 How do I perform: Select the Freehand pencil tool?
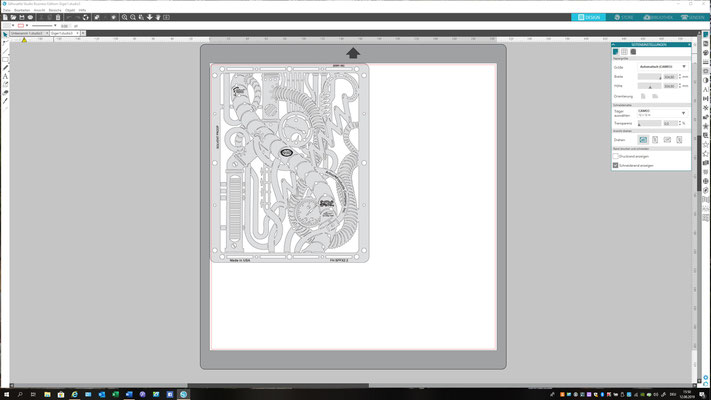tap(5, 68)
